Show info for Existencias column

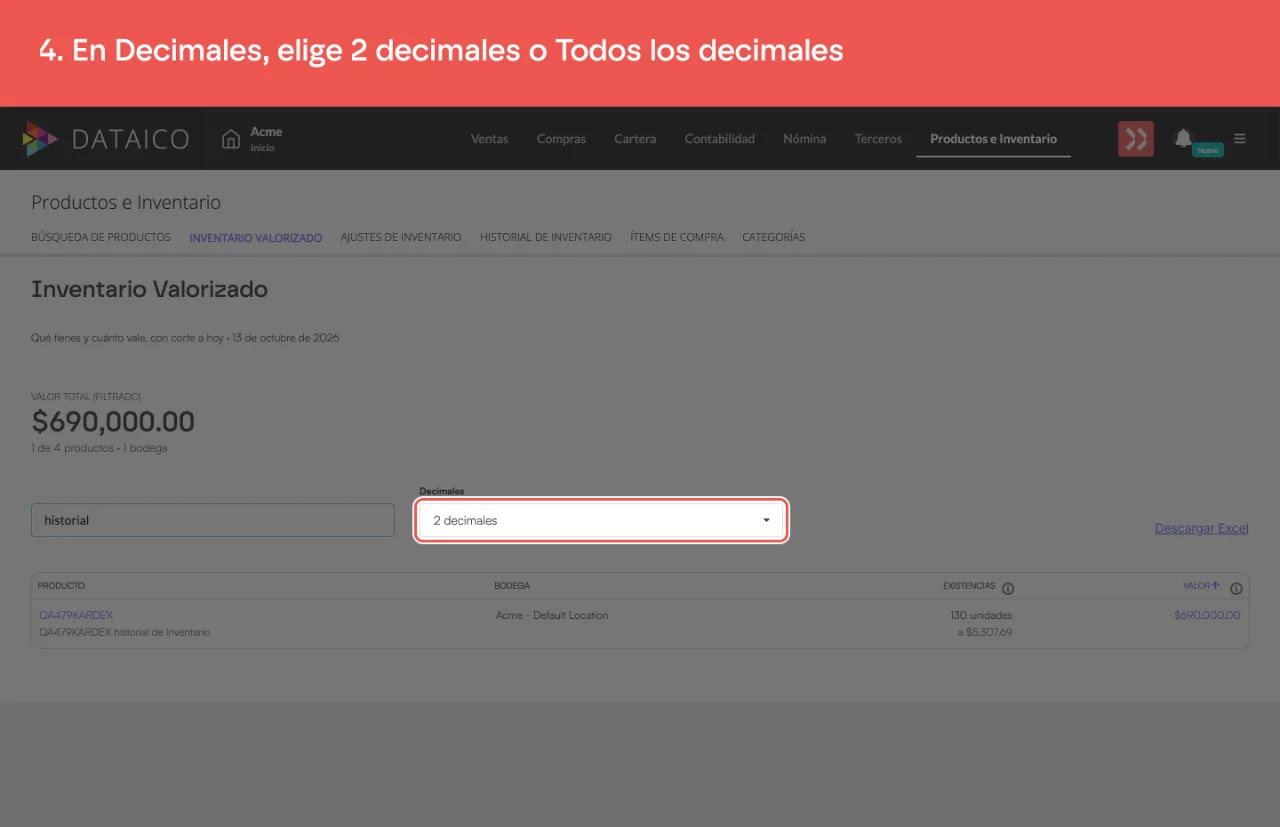(x=1008, y=588)
